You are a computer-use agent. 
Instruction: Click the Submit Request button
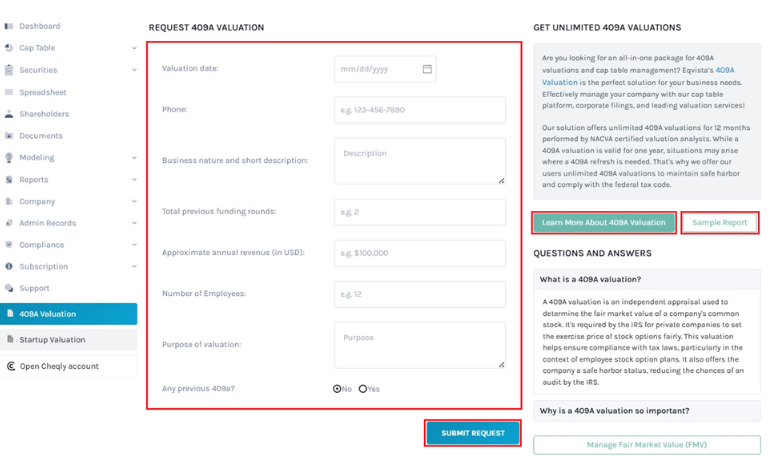[x=473, y=433]
